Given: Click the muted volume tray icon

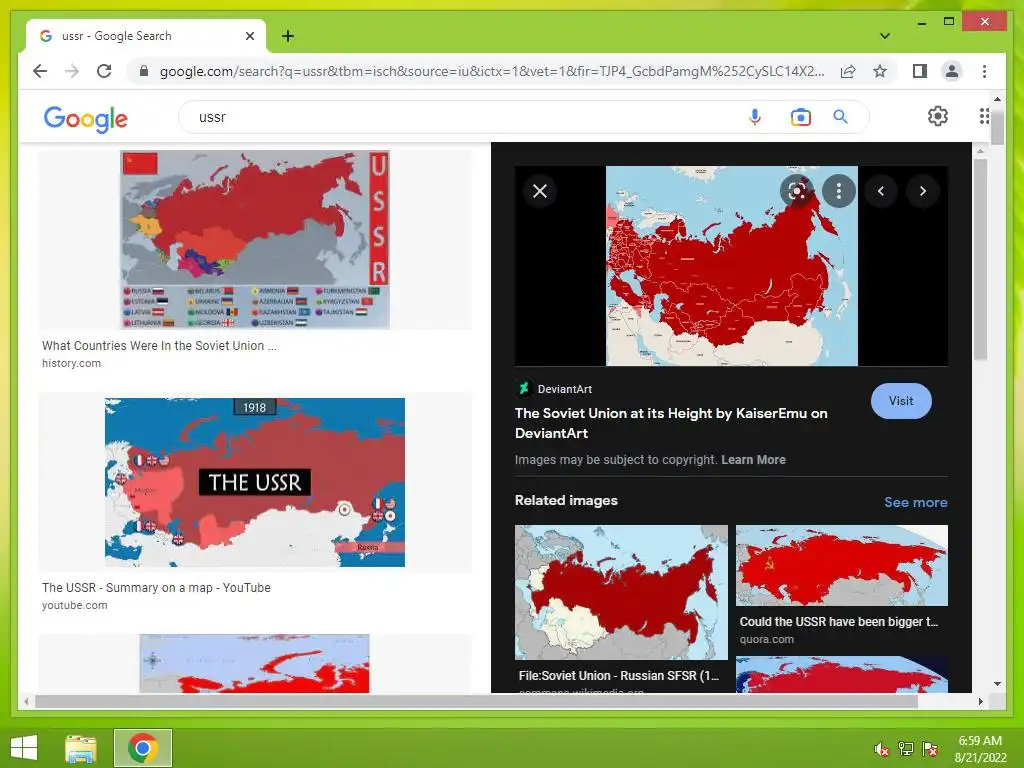Looking at the screenshot, I should [x=881, y=749].
